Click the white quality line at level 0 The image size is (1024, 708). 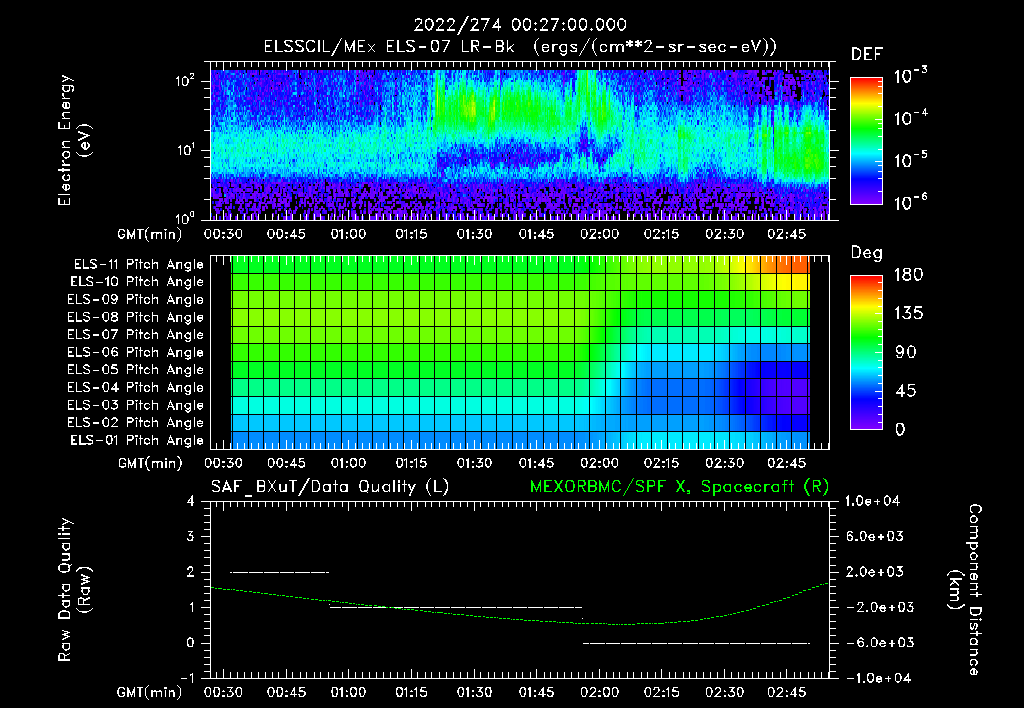point(696,643)
